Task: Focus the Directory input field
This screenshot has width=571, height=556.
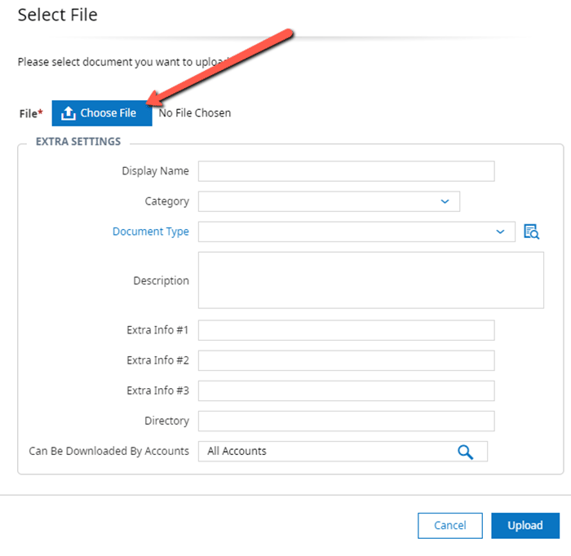Action: tap(346, 421)
